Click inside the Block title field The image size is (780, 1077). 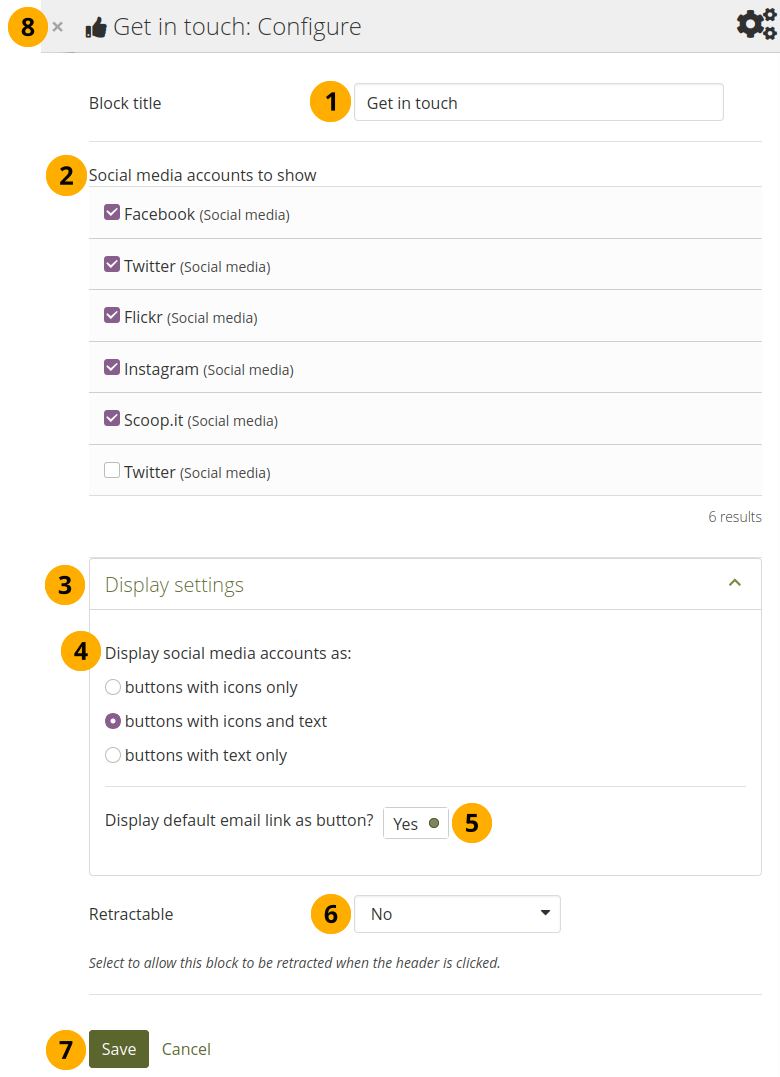[x=538, y=102]
